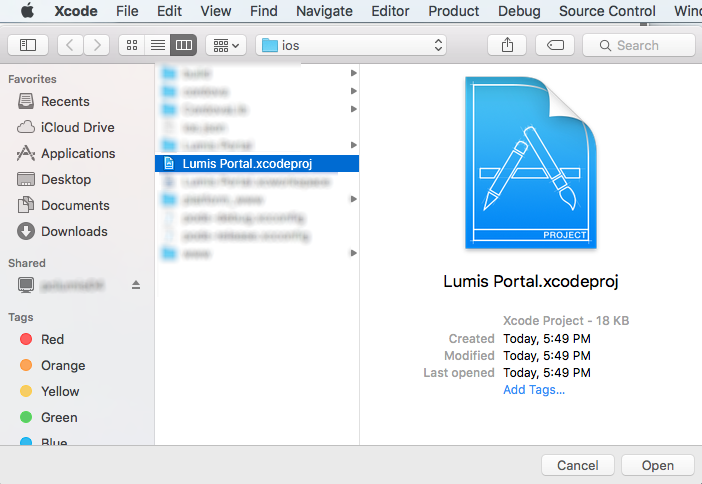This screenshot has width=702, height=484.
Task: Click the Edit Tags toolbar button
Action: (555, 45)
